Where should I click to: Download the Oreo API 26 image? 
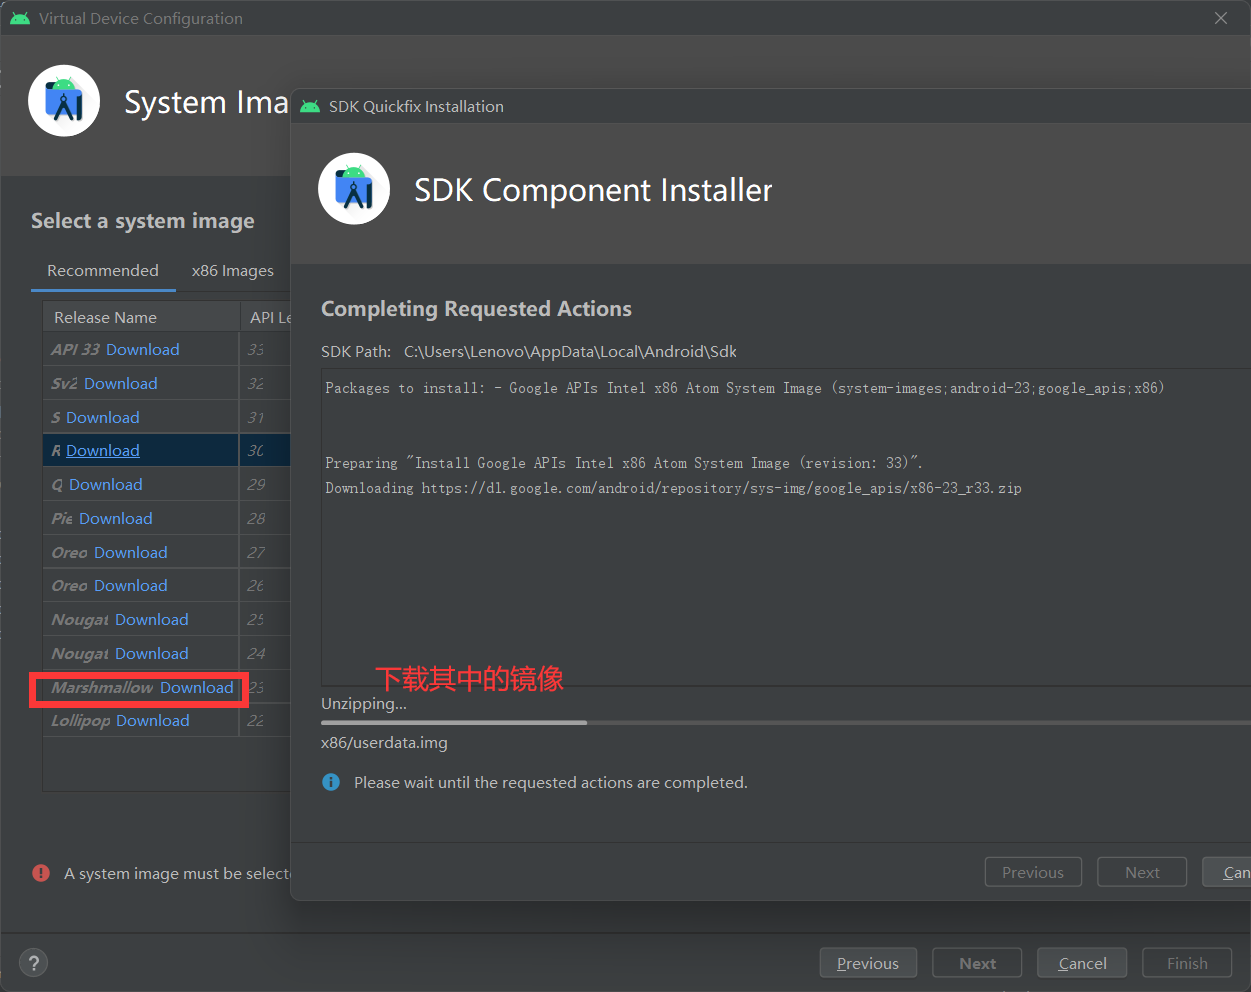(x=131, y=586)
